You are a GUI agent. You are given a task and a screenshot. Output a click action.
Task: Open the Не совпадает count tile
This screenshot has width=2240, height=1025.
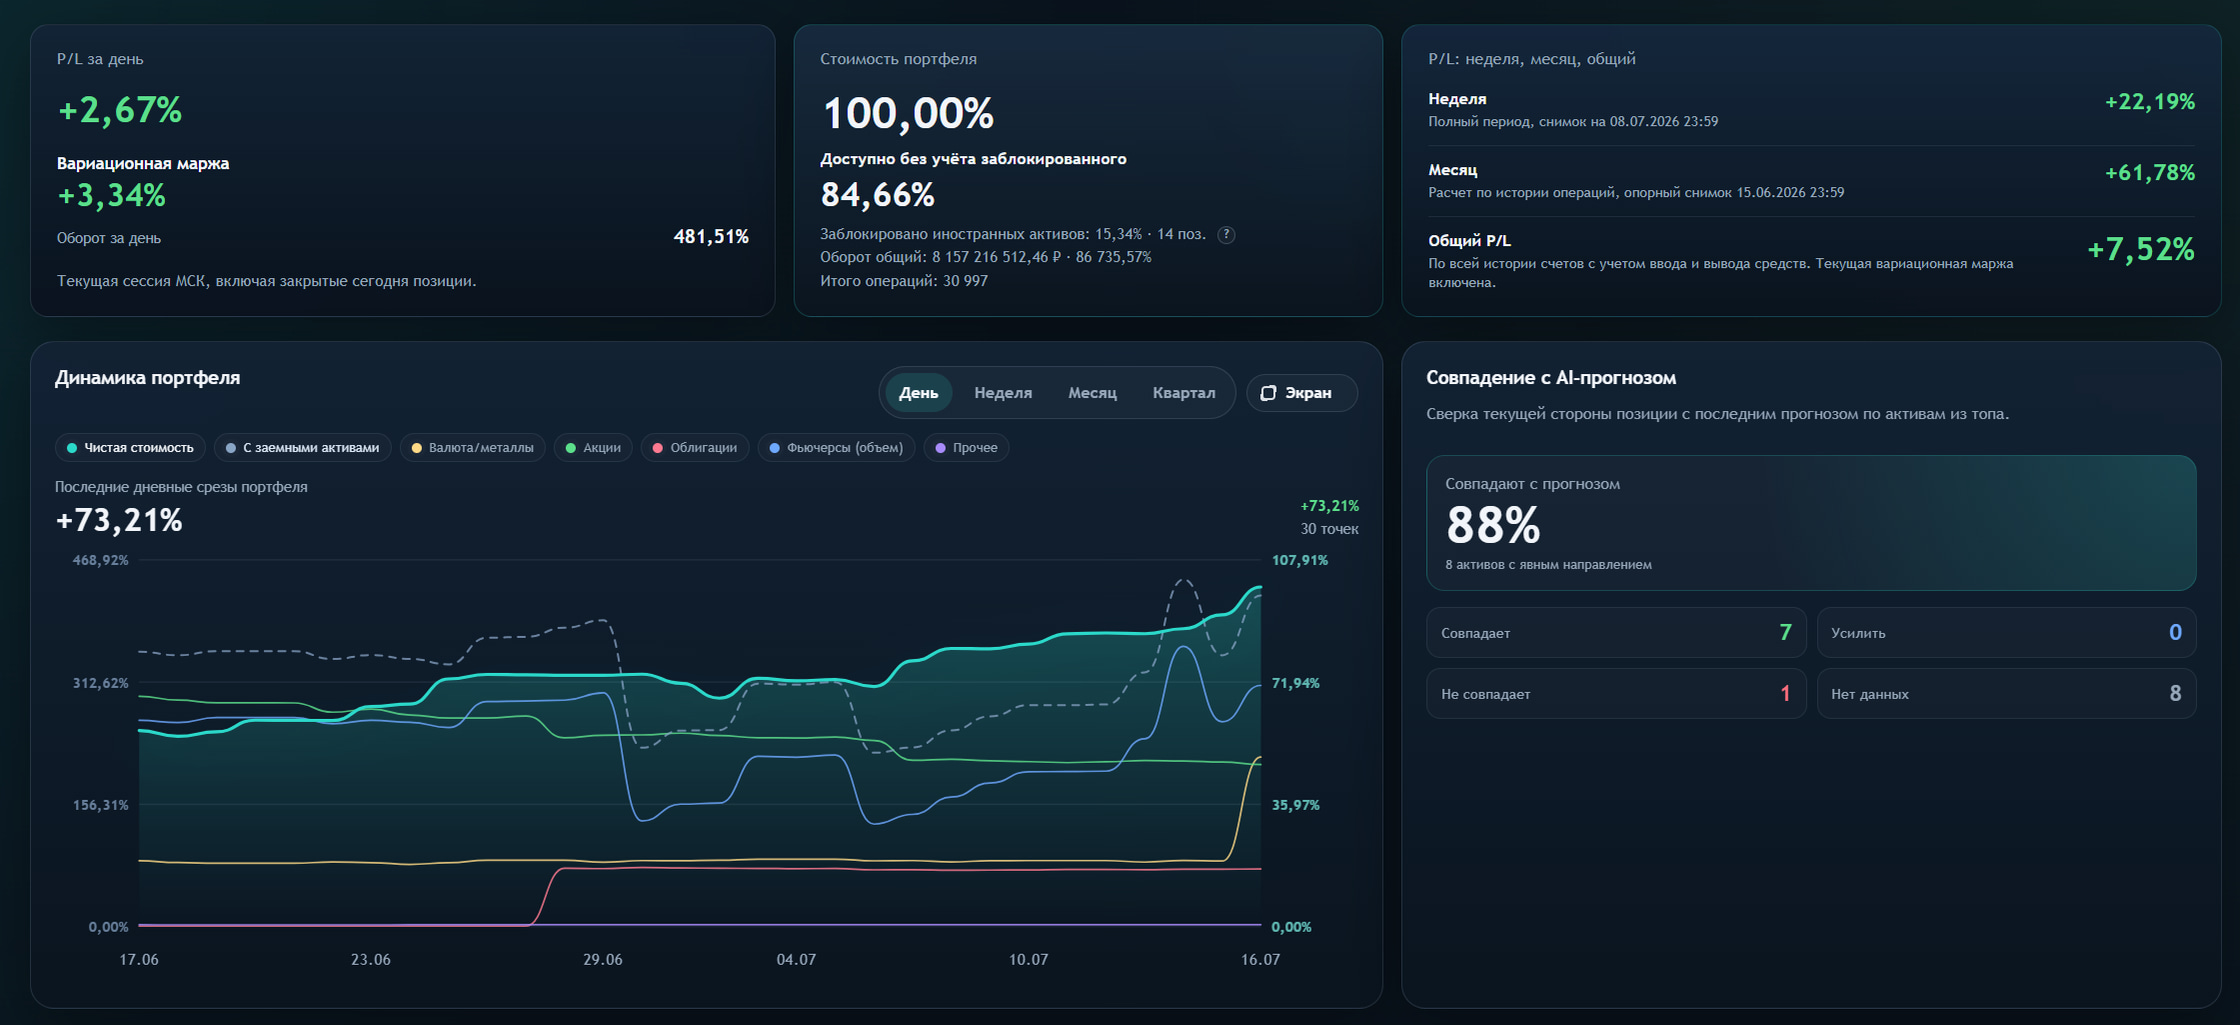(x=1616, y=694)
